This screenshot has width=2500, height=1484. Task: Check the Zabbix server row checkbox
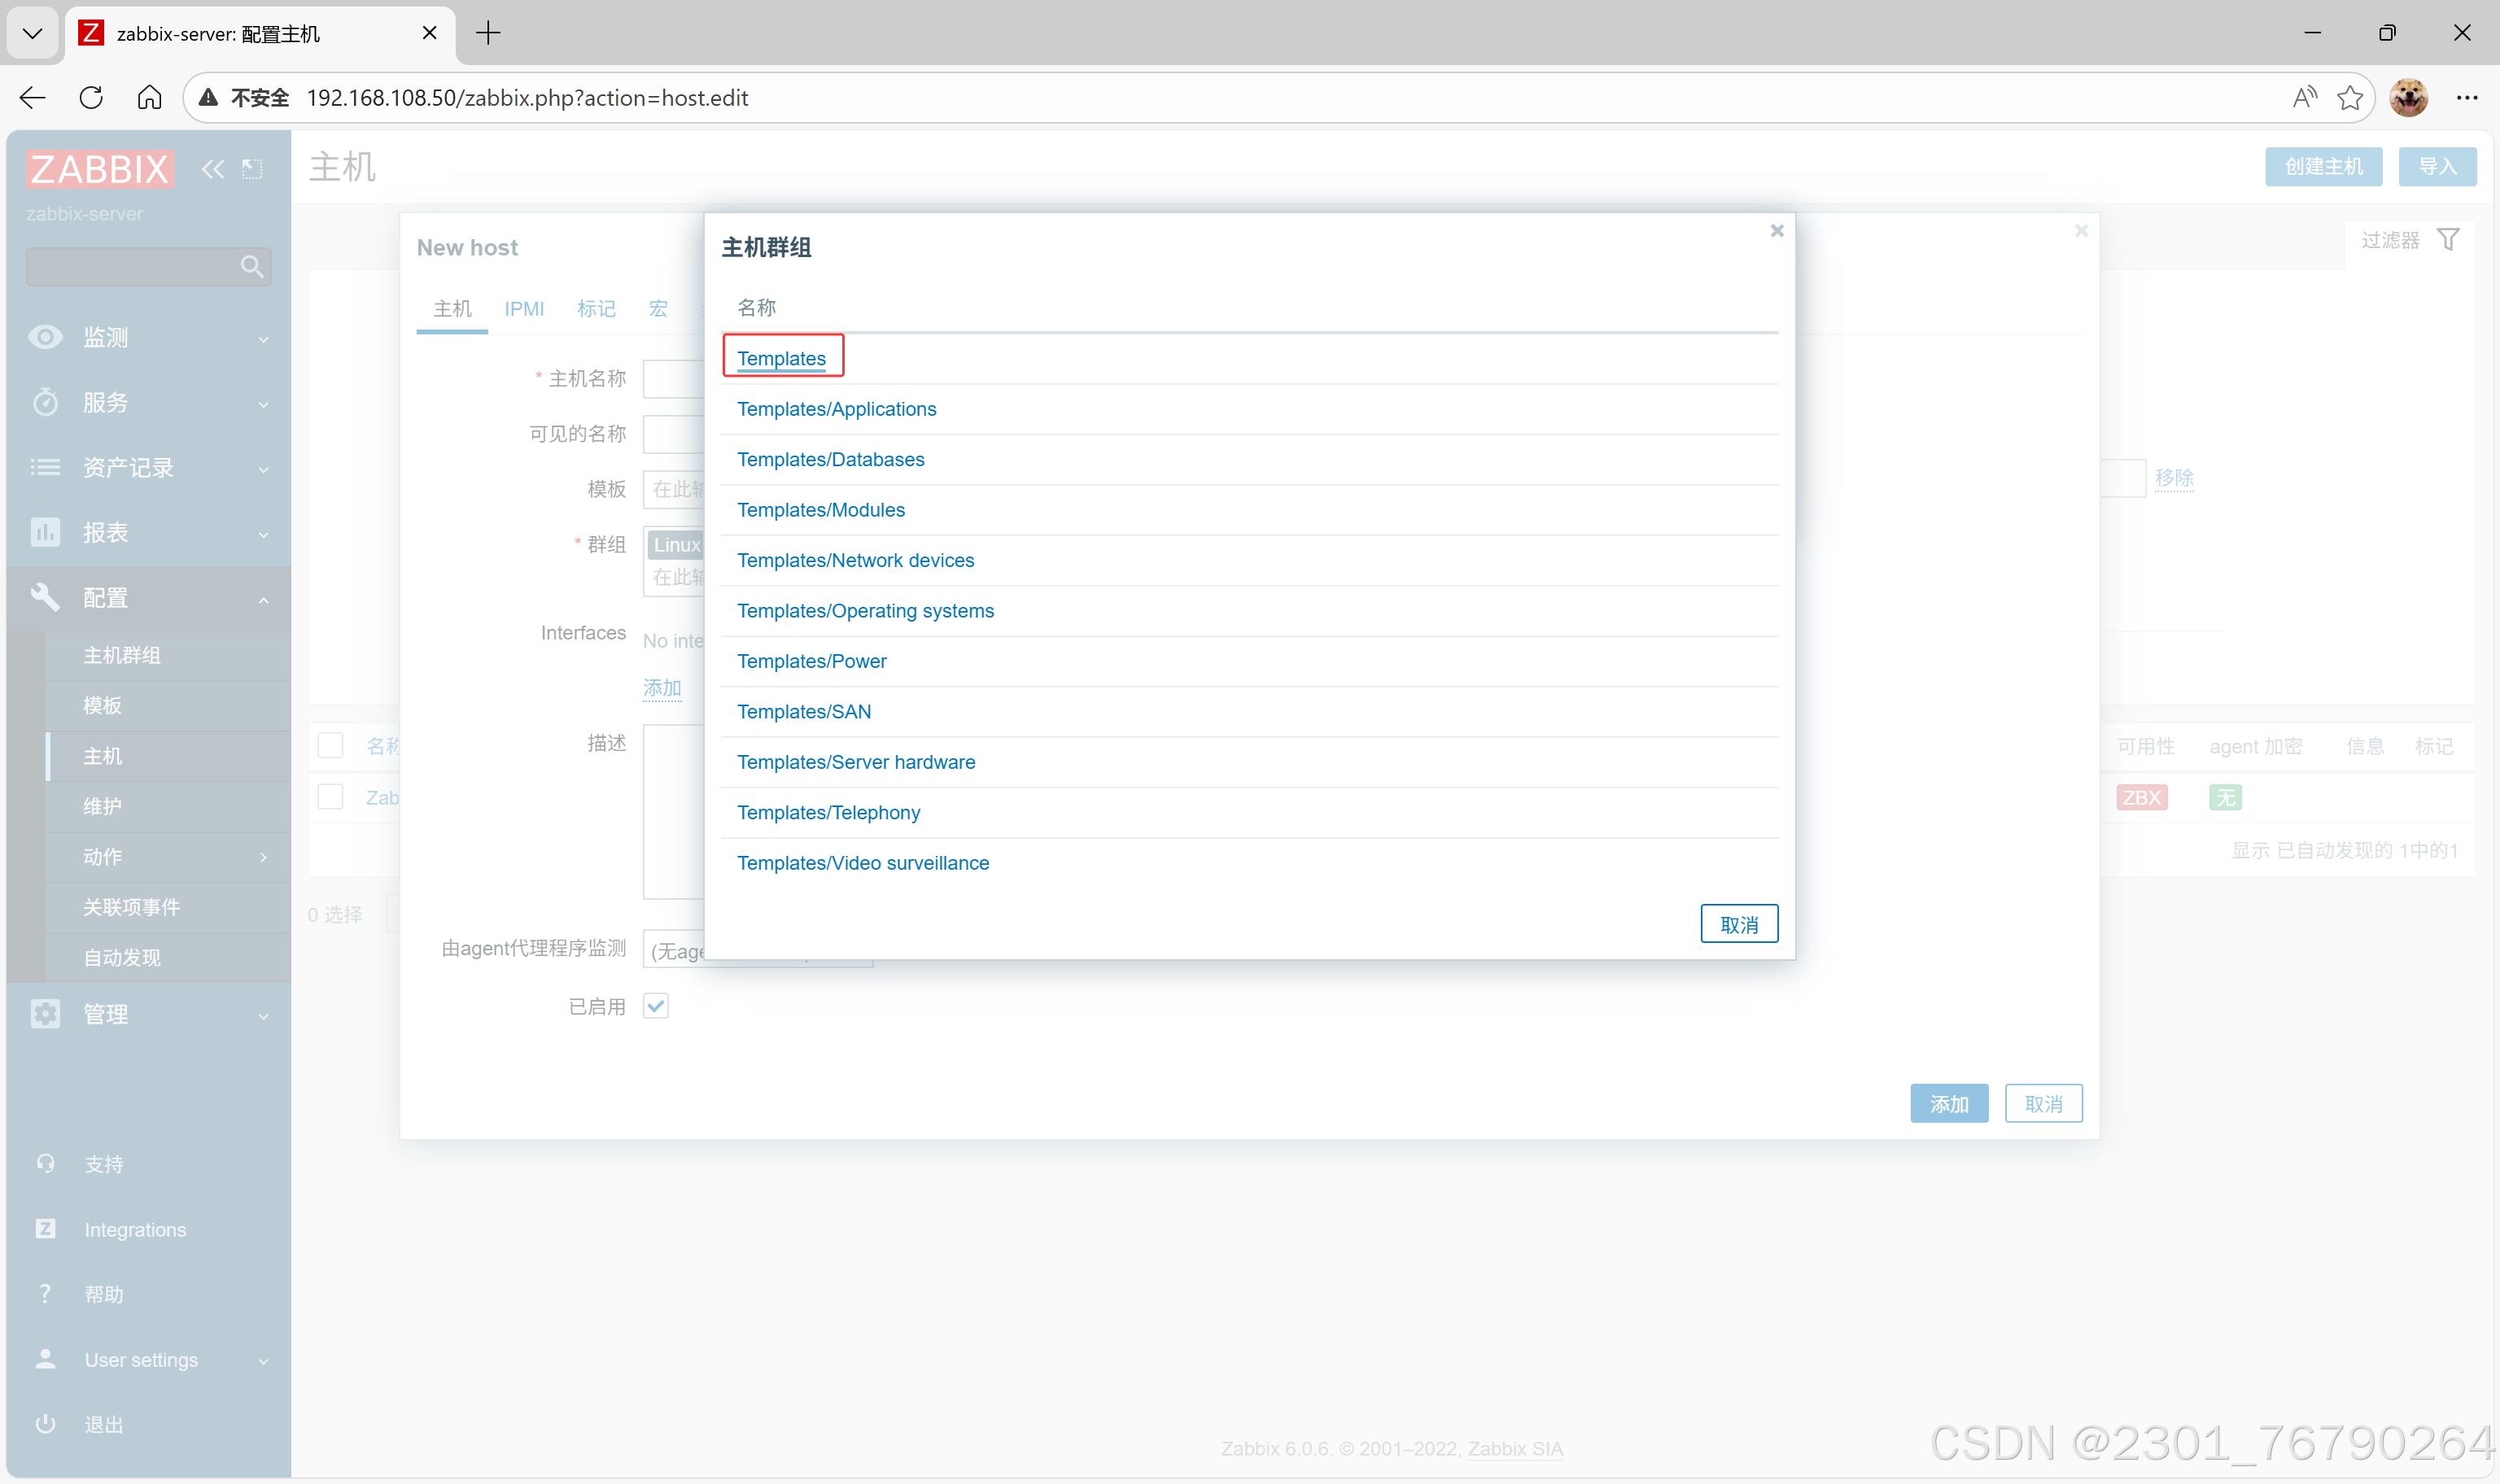click(x=330, y=797)
